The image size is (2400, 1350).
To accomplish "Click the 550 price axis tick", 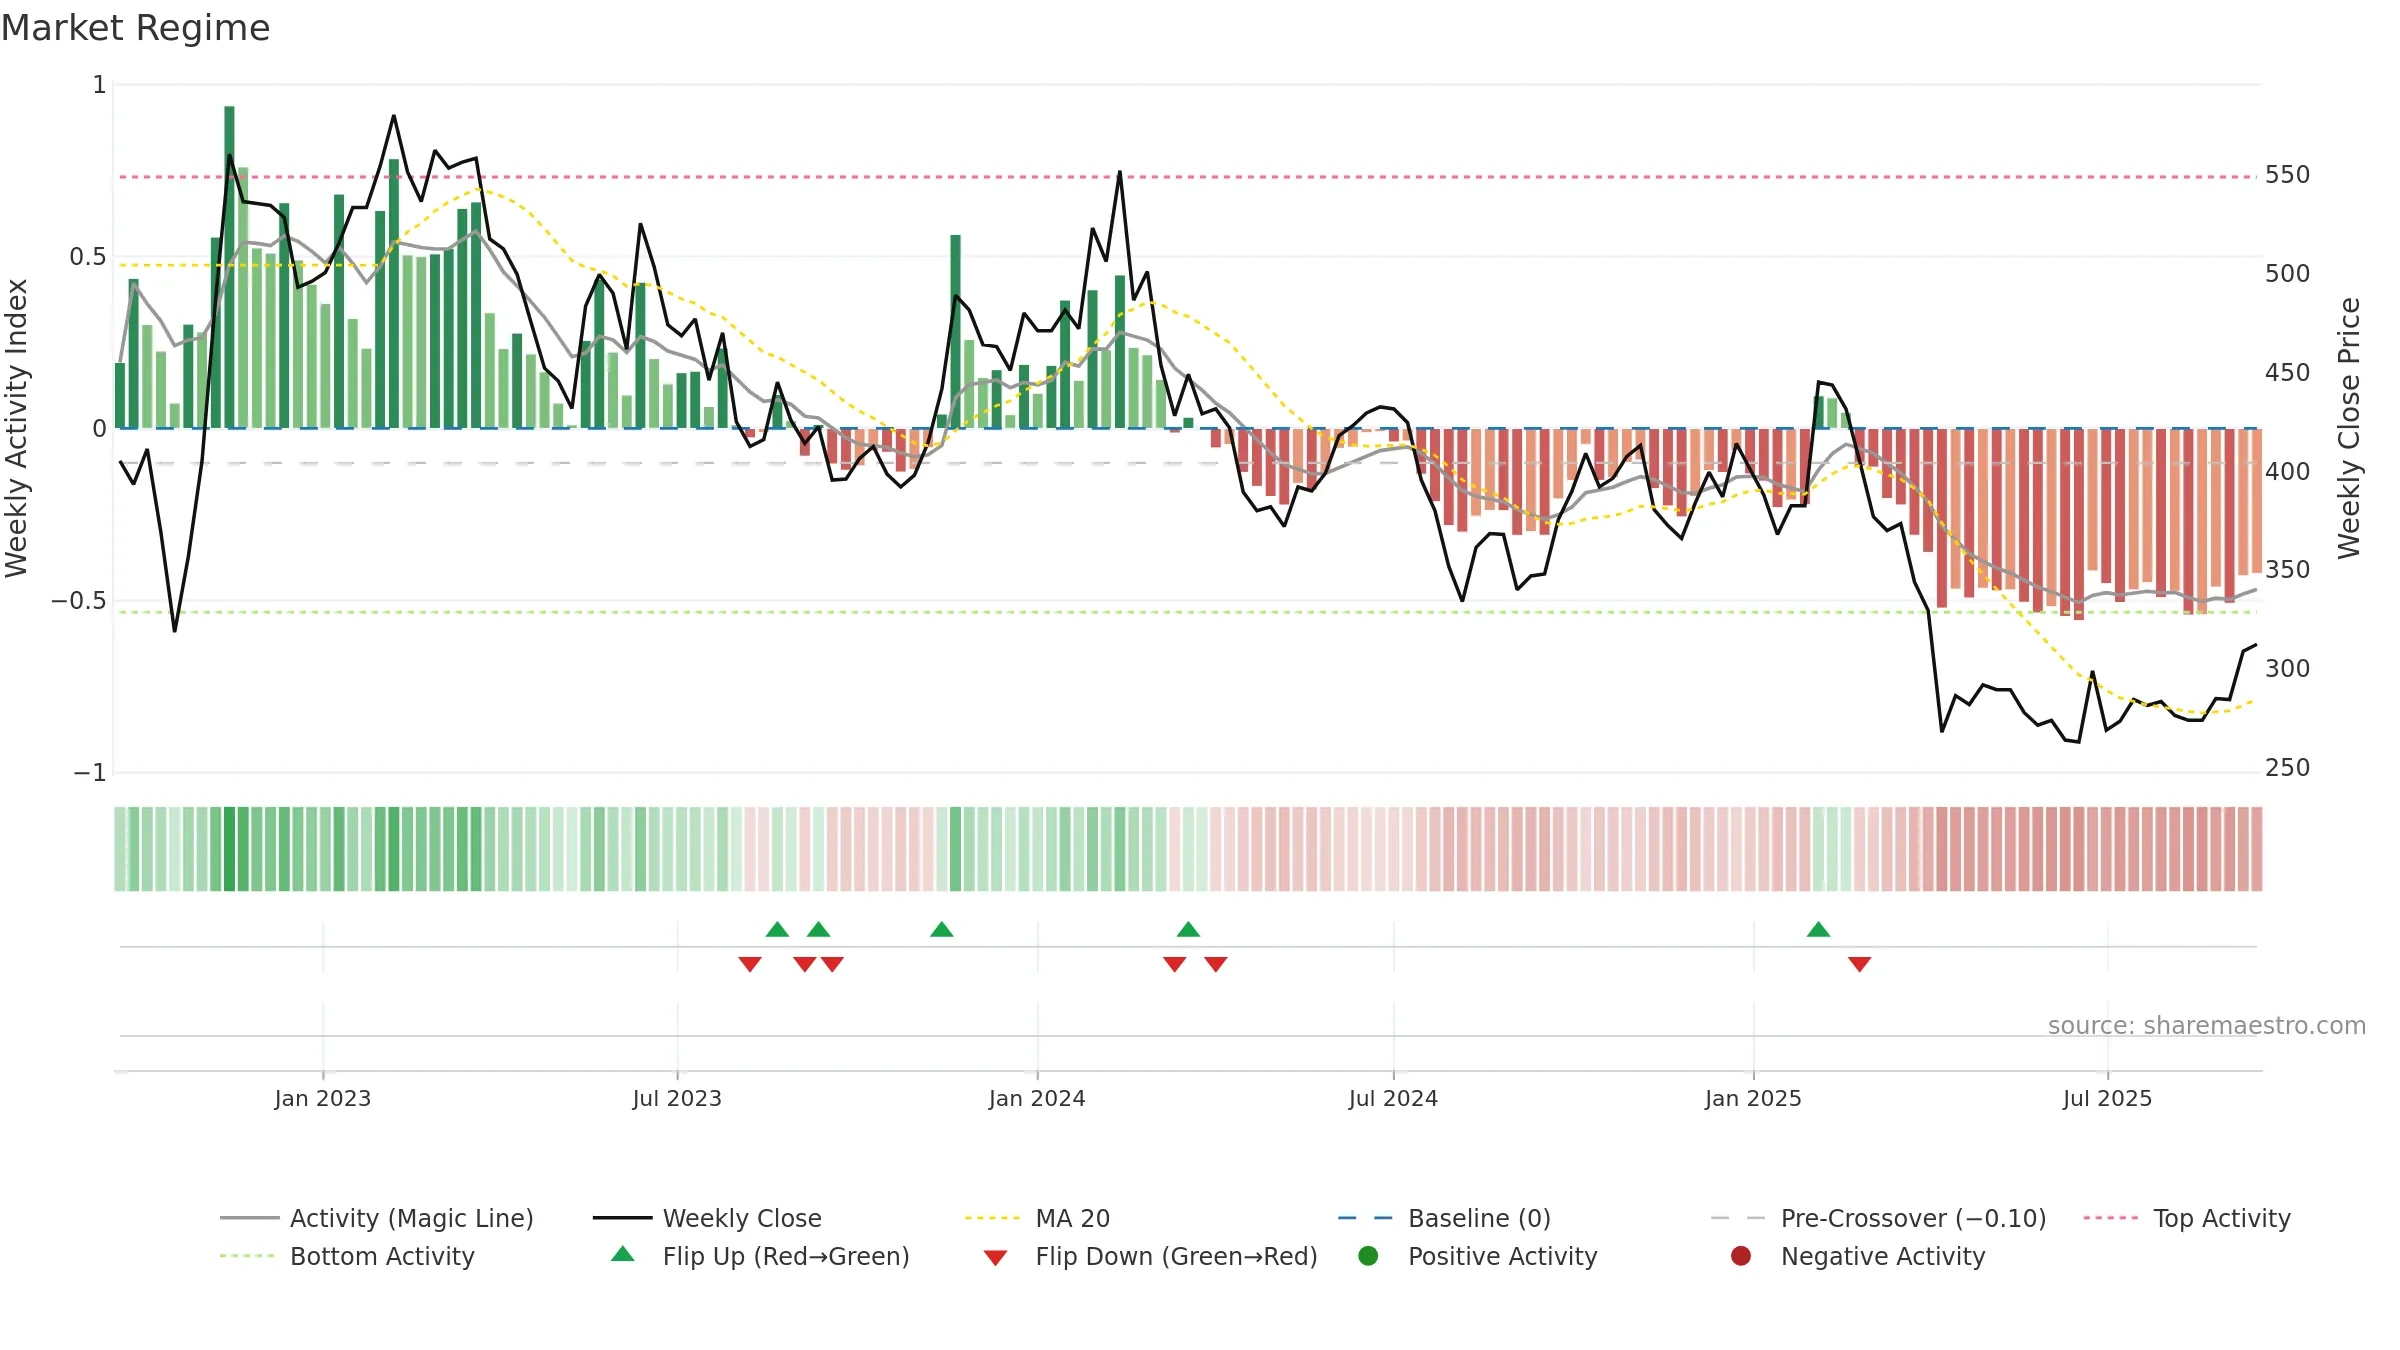I will pyautogui.click(x=2287, y=175).
